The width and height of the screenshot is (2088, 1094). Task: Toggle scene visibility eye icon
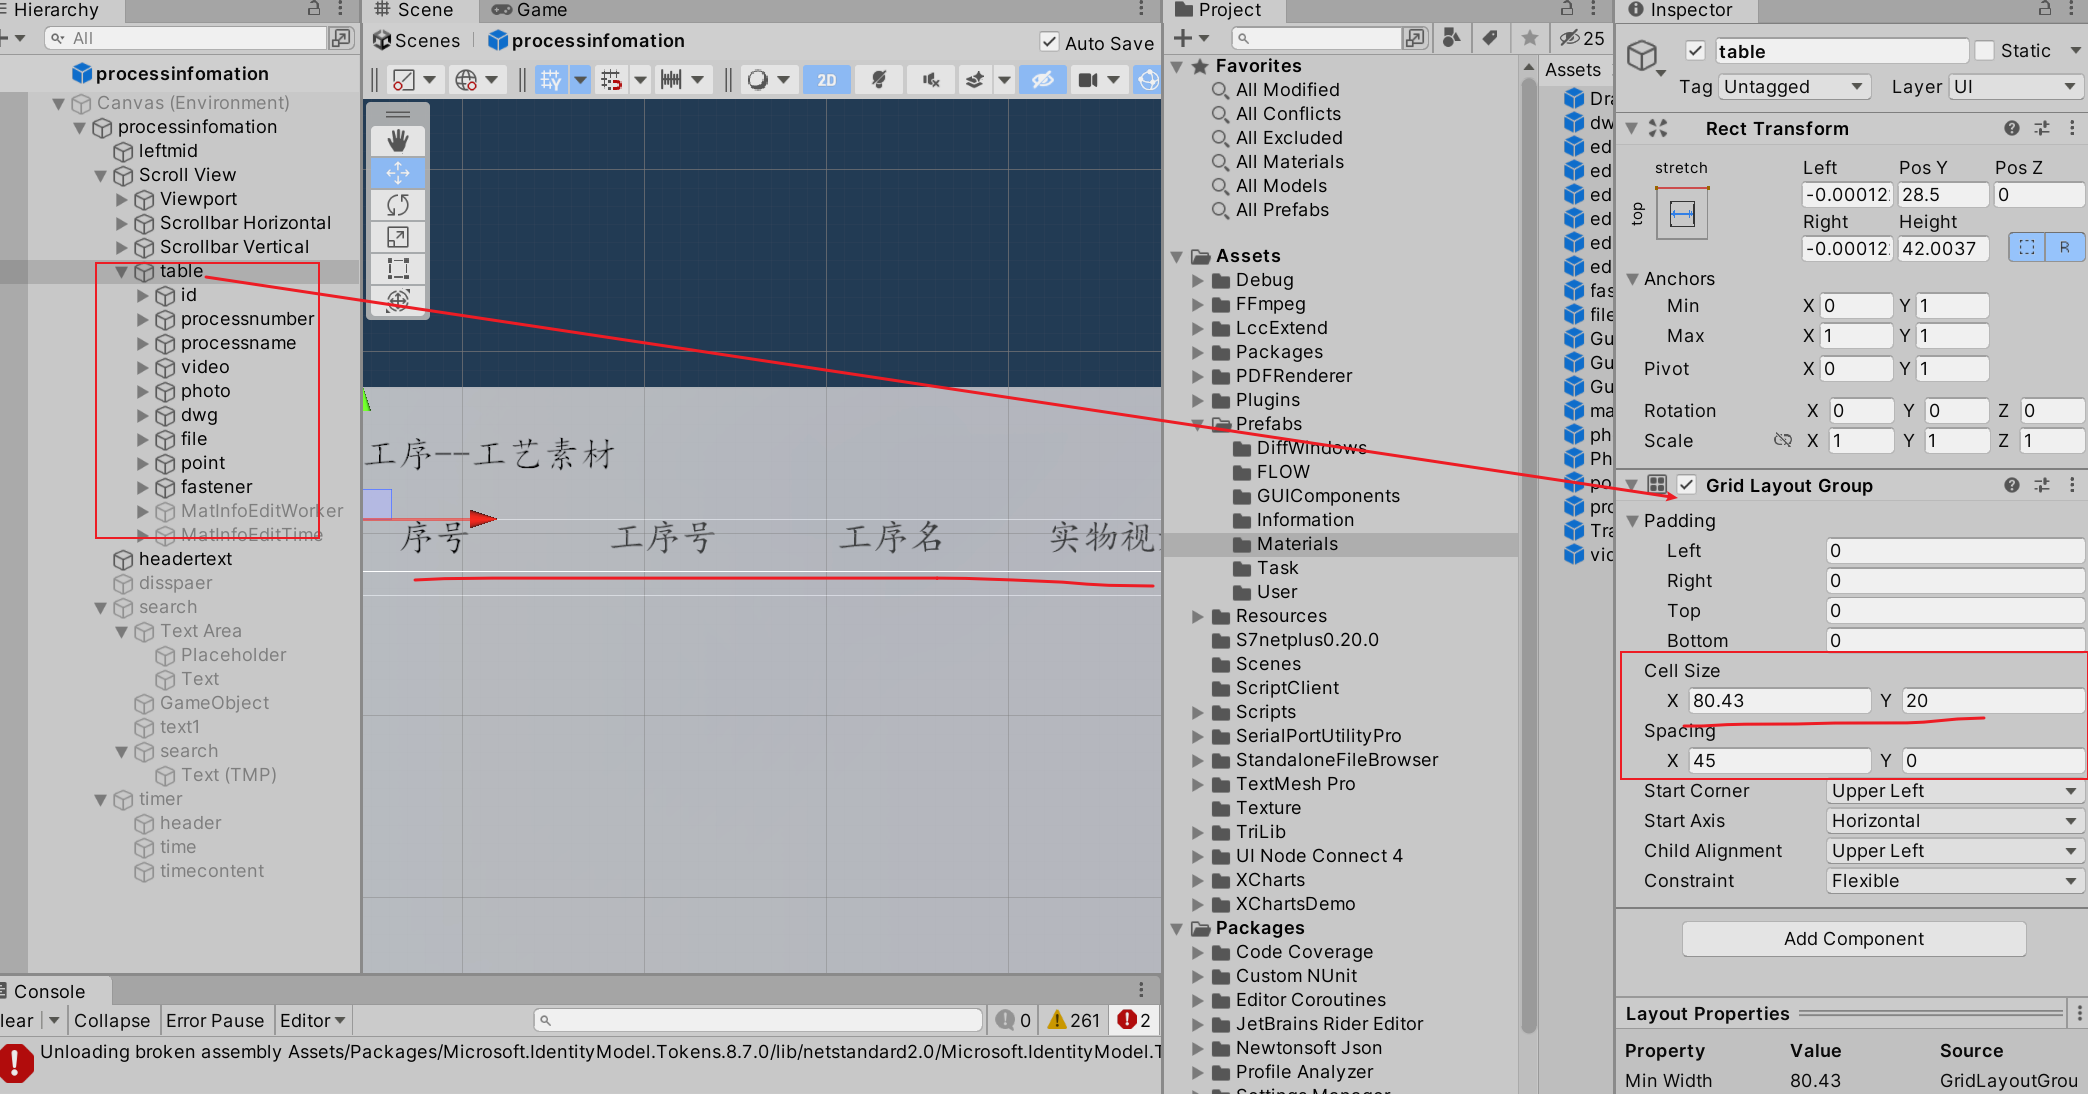pos(1042,80)
